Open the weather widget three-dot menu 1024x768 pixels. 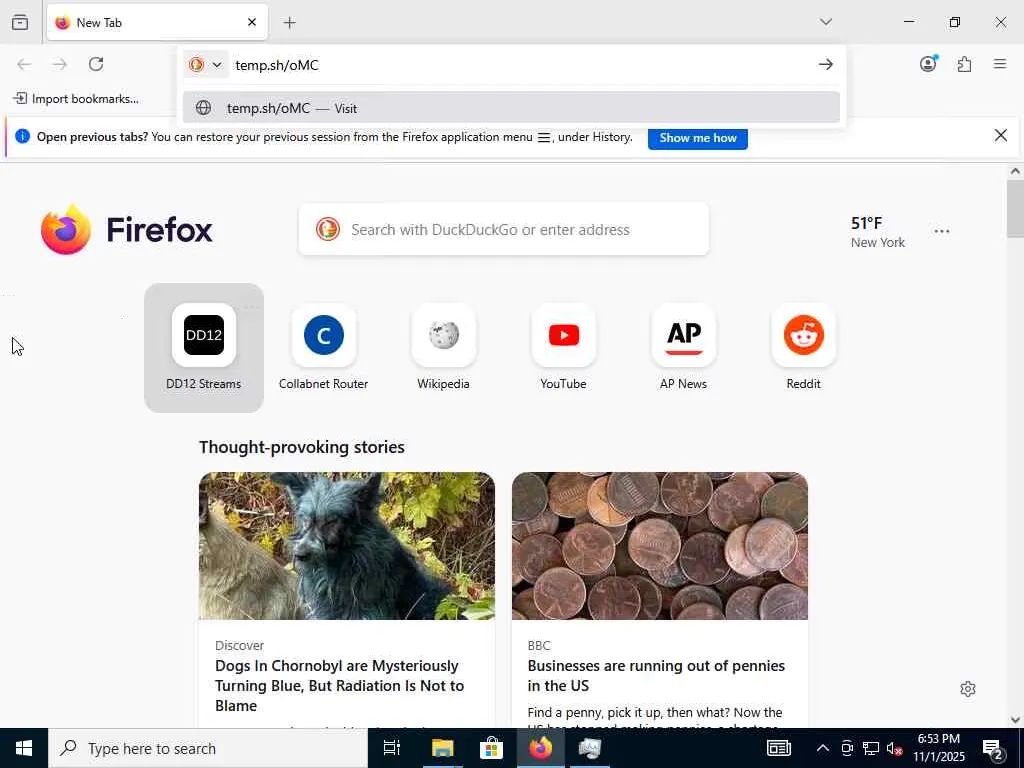[942, 231]
